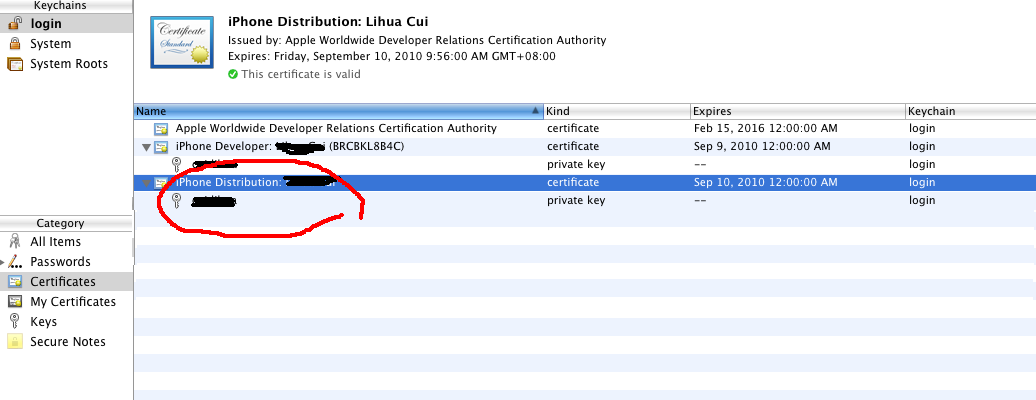Click 'private key' kind below iPhone Developer
This screenshot has height=400, width=1036.
[x=576, y=164]
